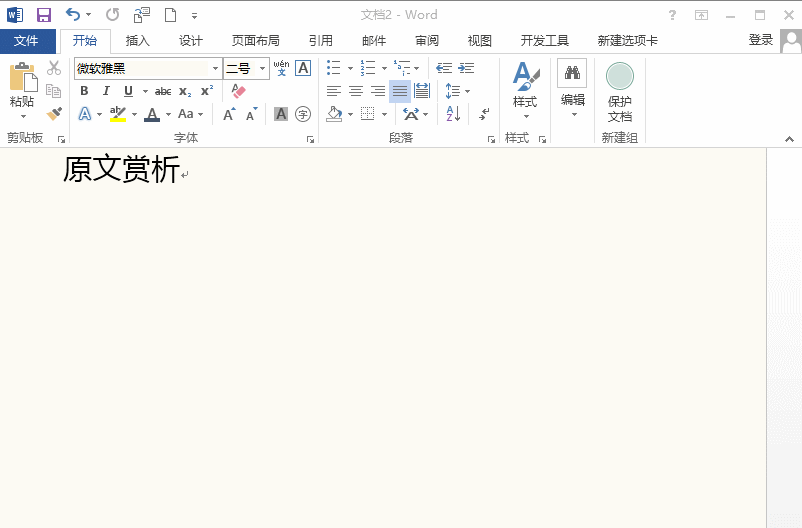802x528 pixels.
Task: Clear formatting with the eraser icon
Action: point(238,91)
